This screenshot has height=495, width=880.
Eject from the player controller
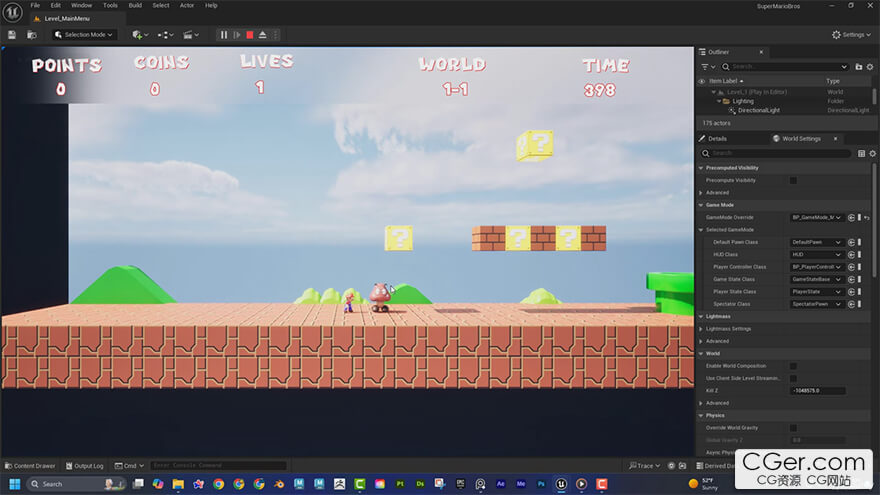[x=263, y=35]
